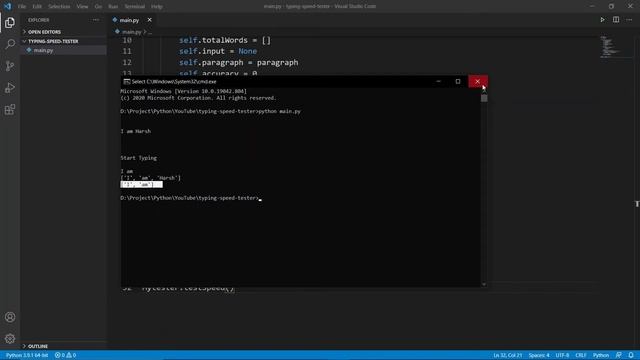Click the VS Code logo icon
This screenshot has height=360, width=640.
7,6
